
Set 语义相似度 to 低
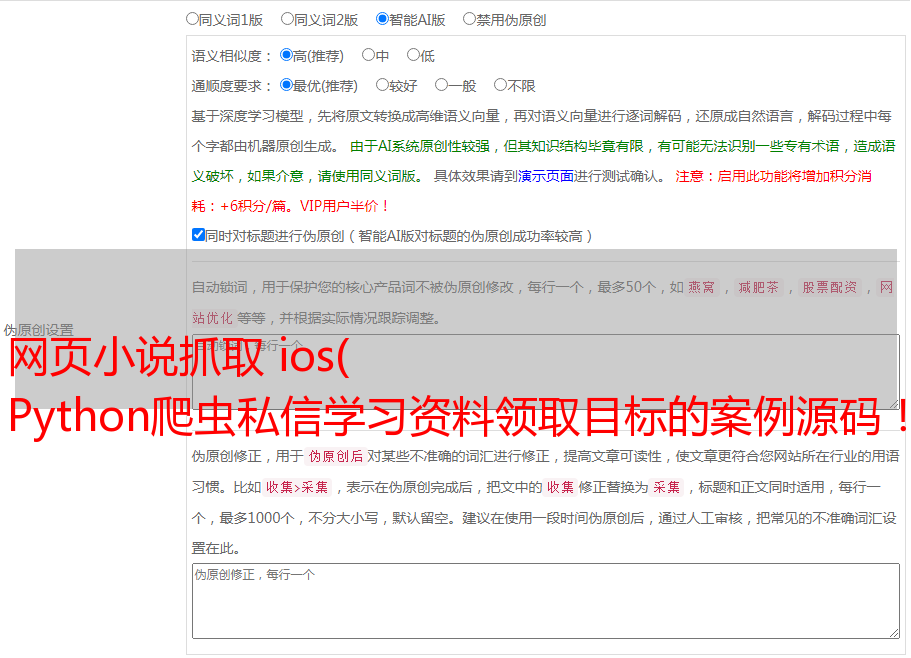tap(413, 55)
